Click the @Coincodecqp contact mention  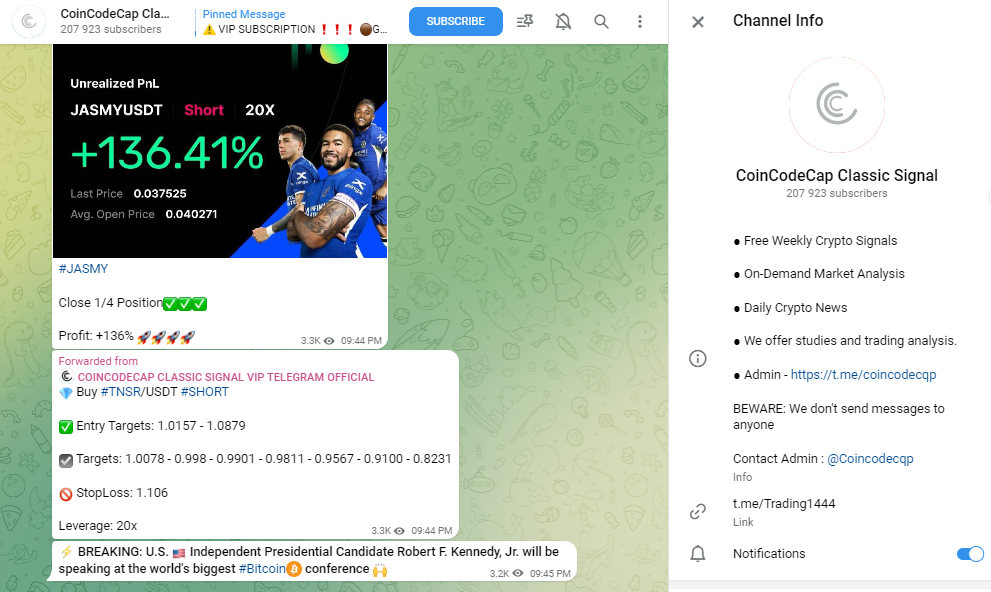[x=869, y=459]
